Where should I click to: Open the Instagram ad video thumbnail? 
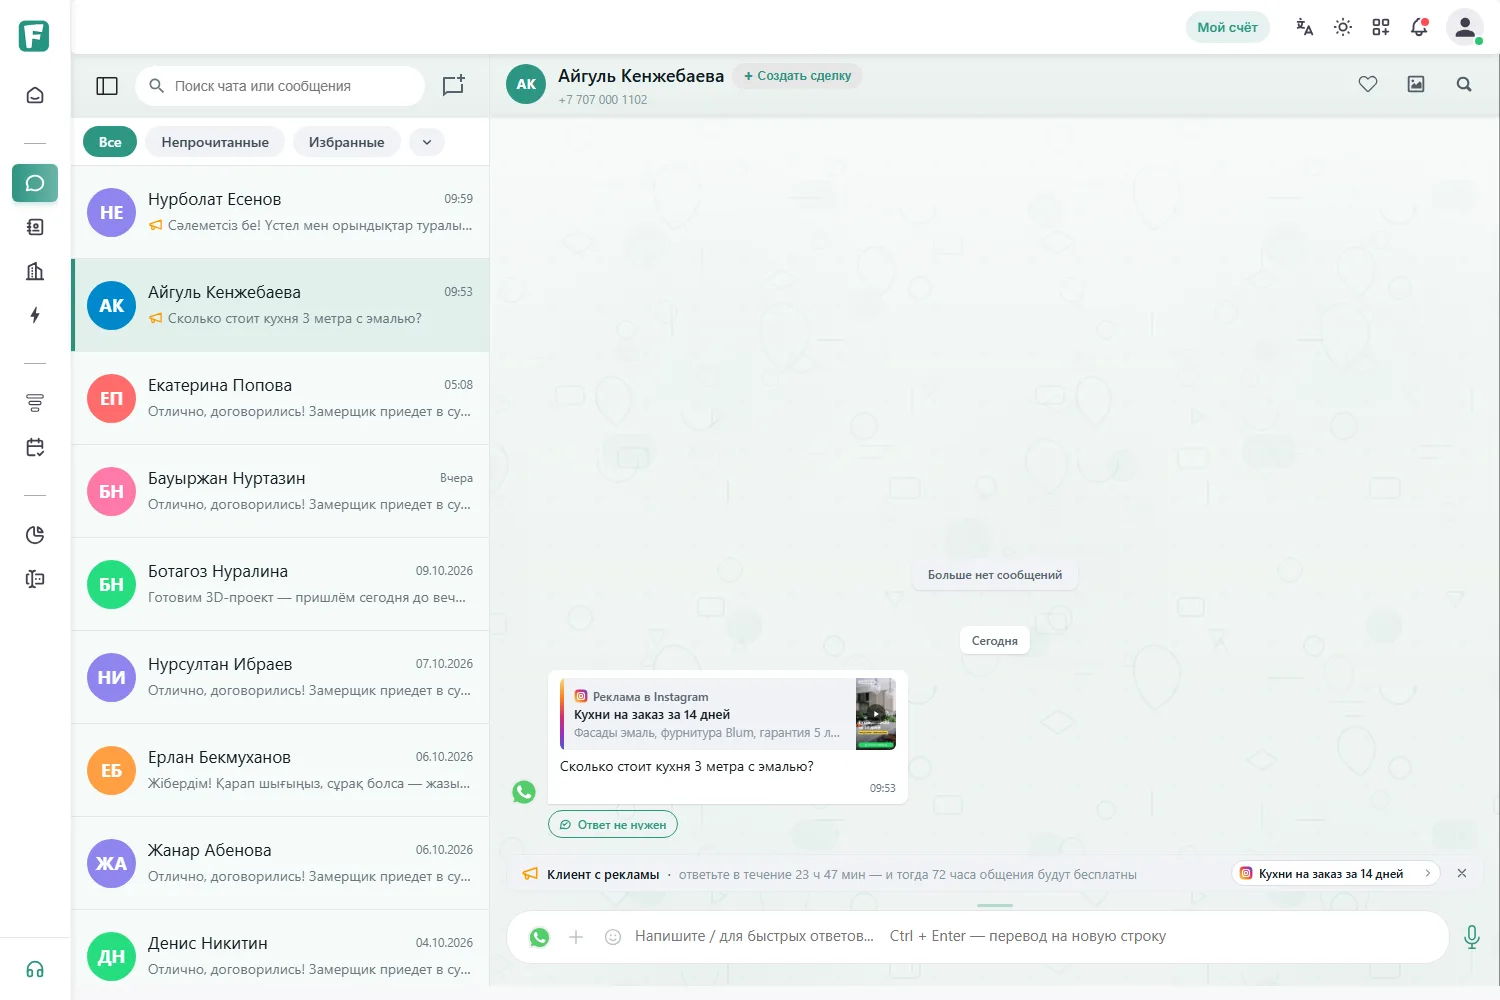tap(876, 714)
